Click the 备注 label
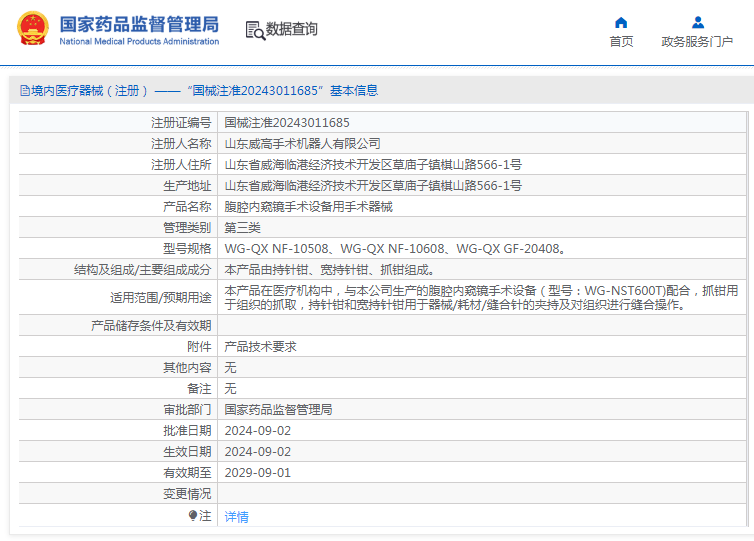The height and width of the screenshot is (541, 754). point(199,389)
